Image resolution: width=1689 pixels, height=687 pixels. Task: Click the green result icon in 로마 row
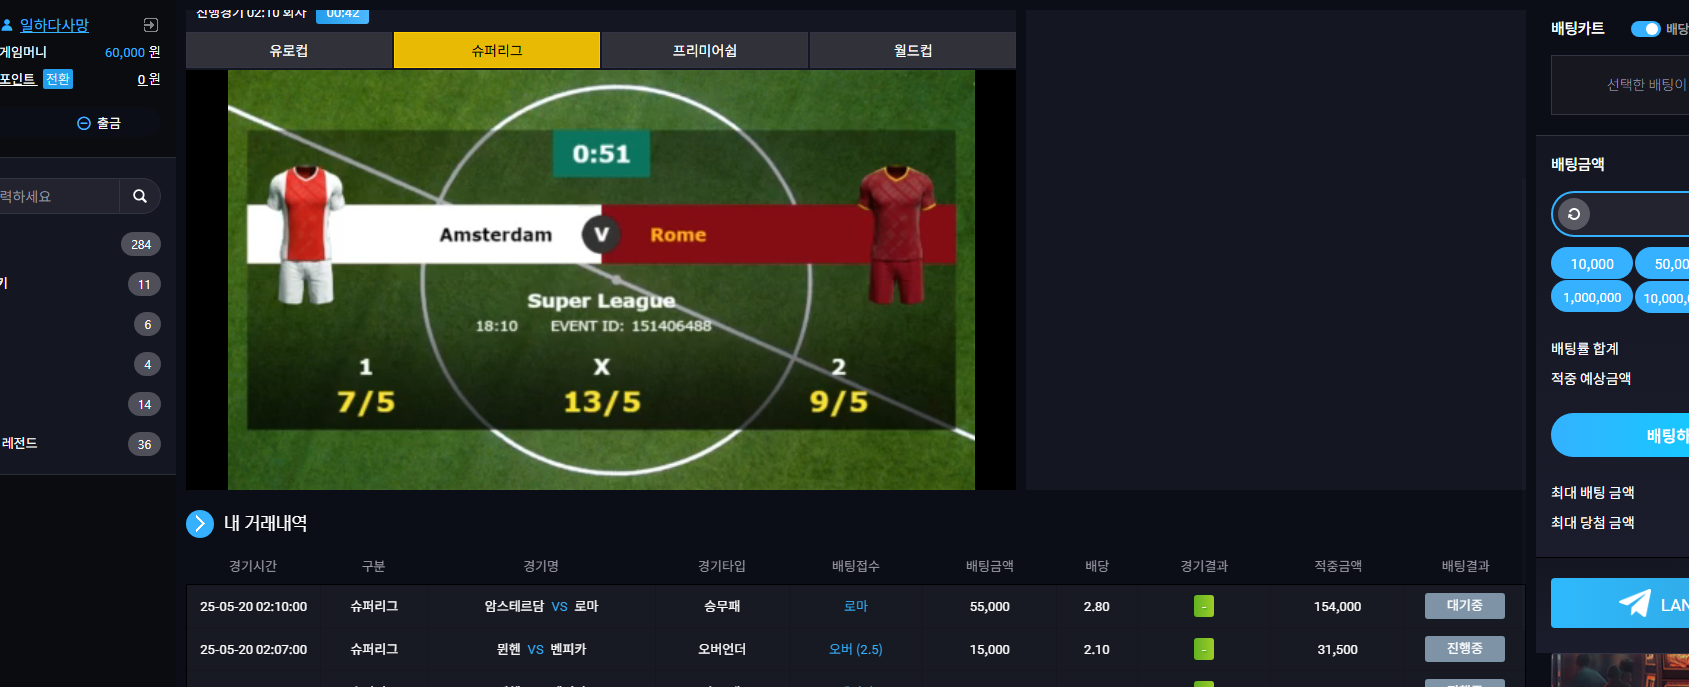point(1204,606)
